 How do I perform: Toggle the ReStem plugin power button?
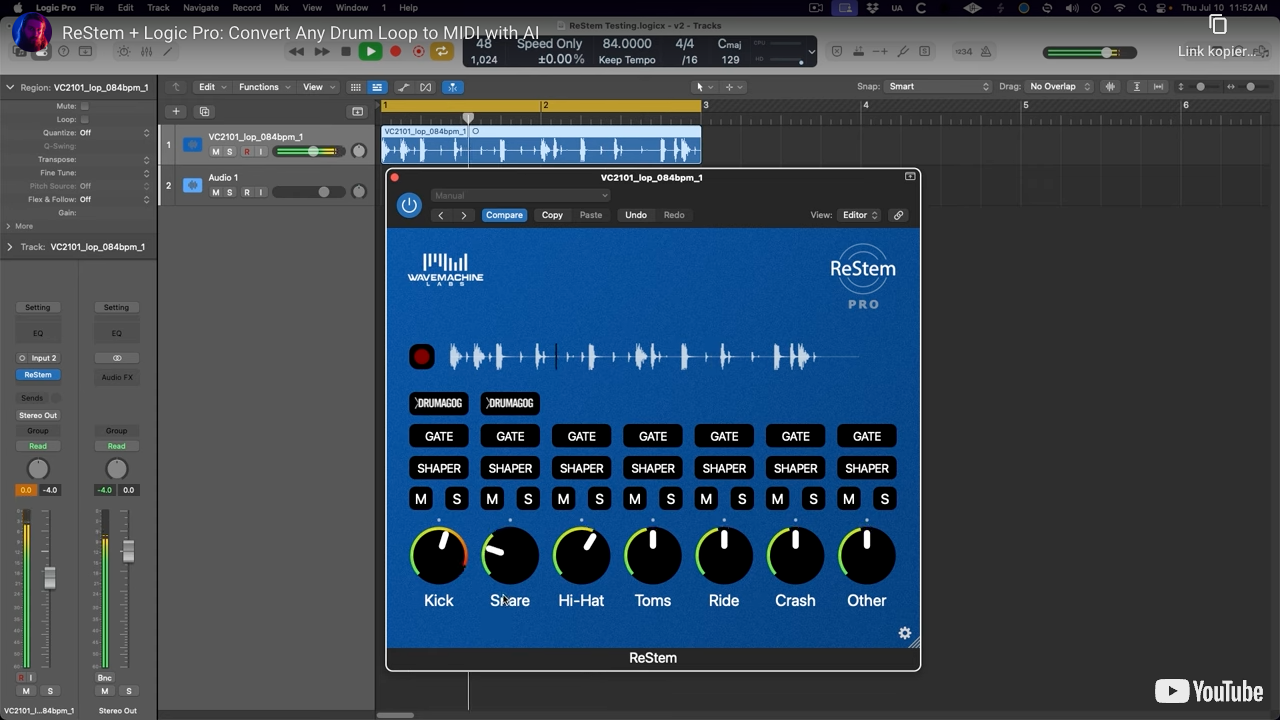(409, 205)
